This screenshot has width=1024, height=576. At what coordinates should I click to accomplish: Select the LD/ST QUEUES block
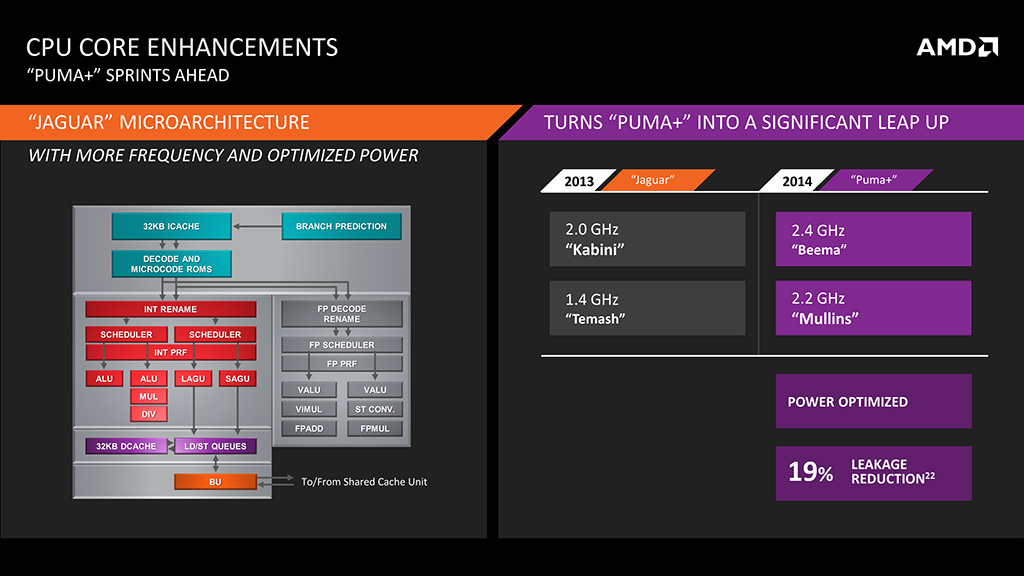tap(215, 446)
